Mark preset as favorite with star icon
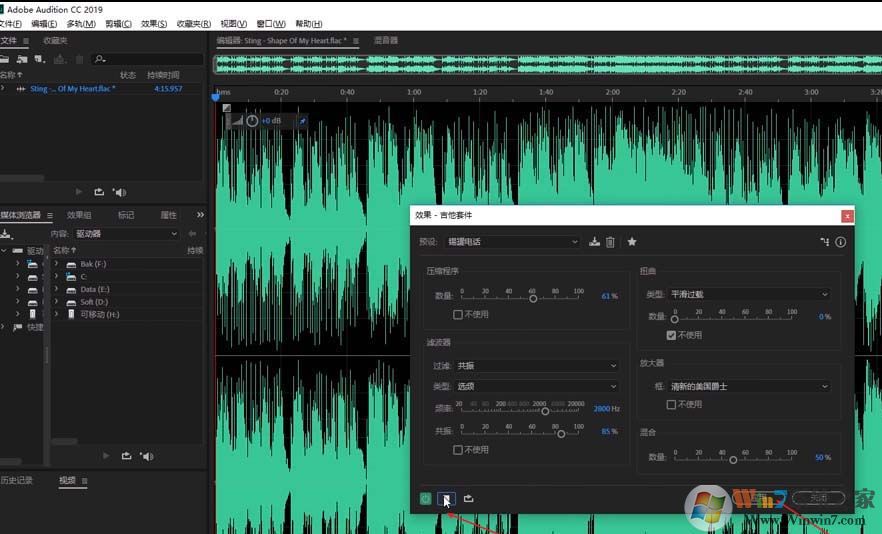Image resolution: width=882 pixels, height=534 pixels. point(631,242)
